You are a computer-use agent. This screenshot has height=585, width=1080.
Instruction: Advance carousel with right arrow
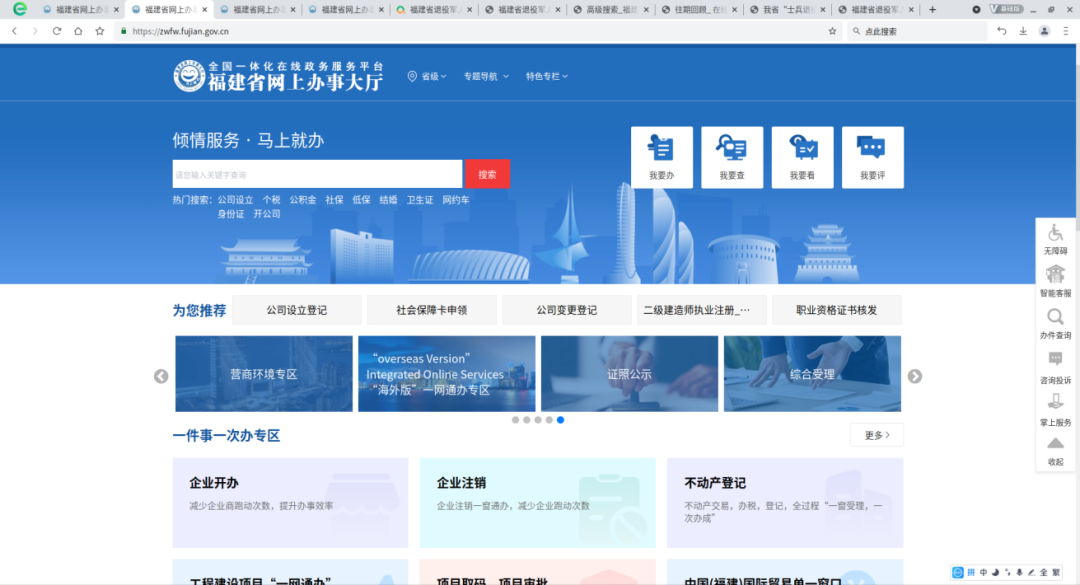point(914,376)
